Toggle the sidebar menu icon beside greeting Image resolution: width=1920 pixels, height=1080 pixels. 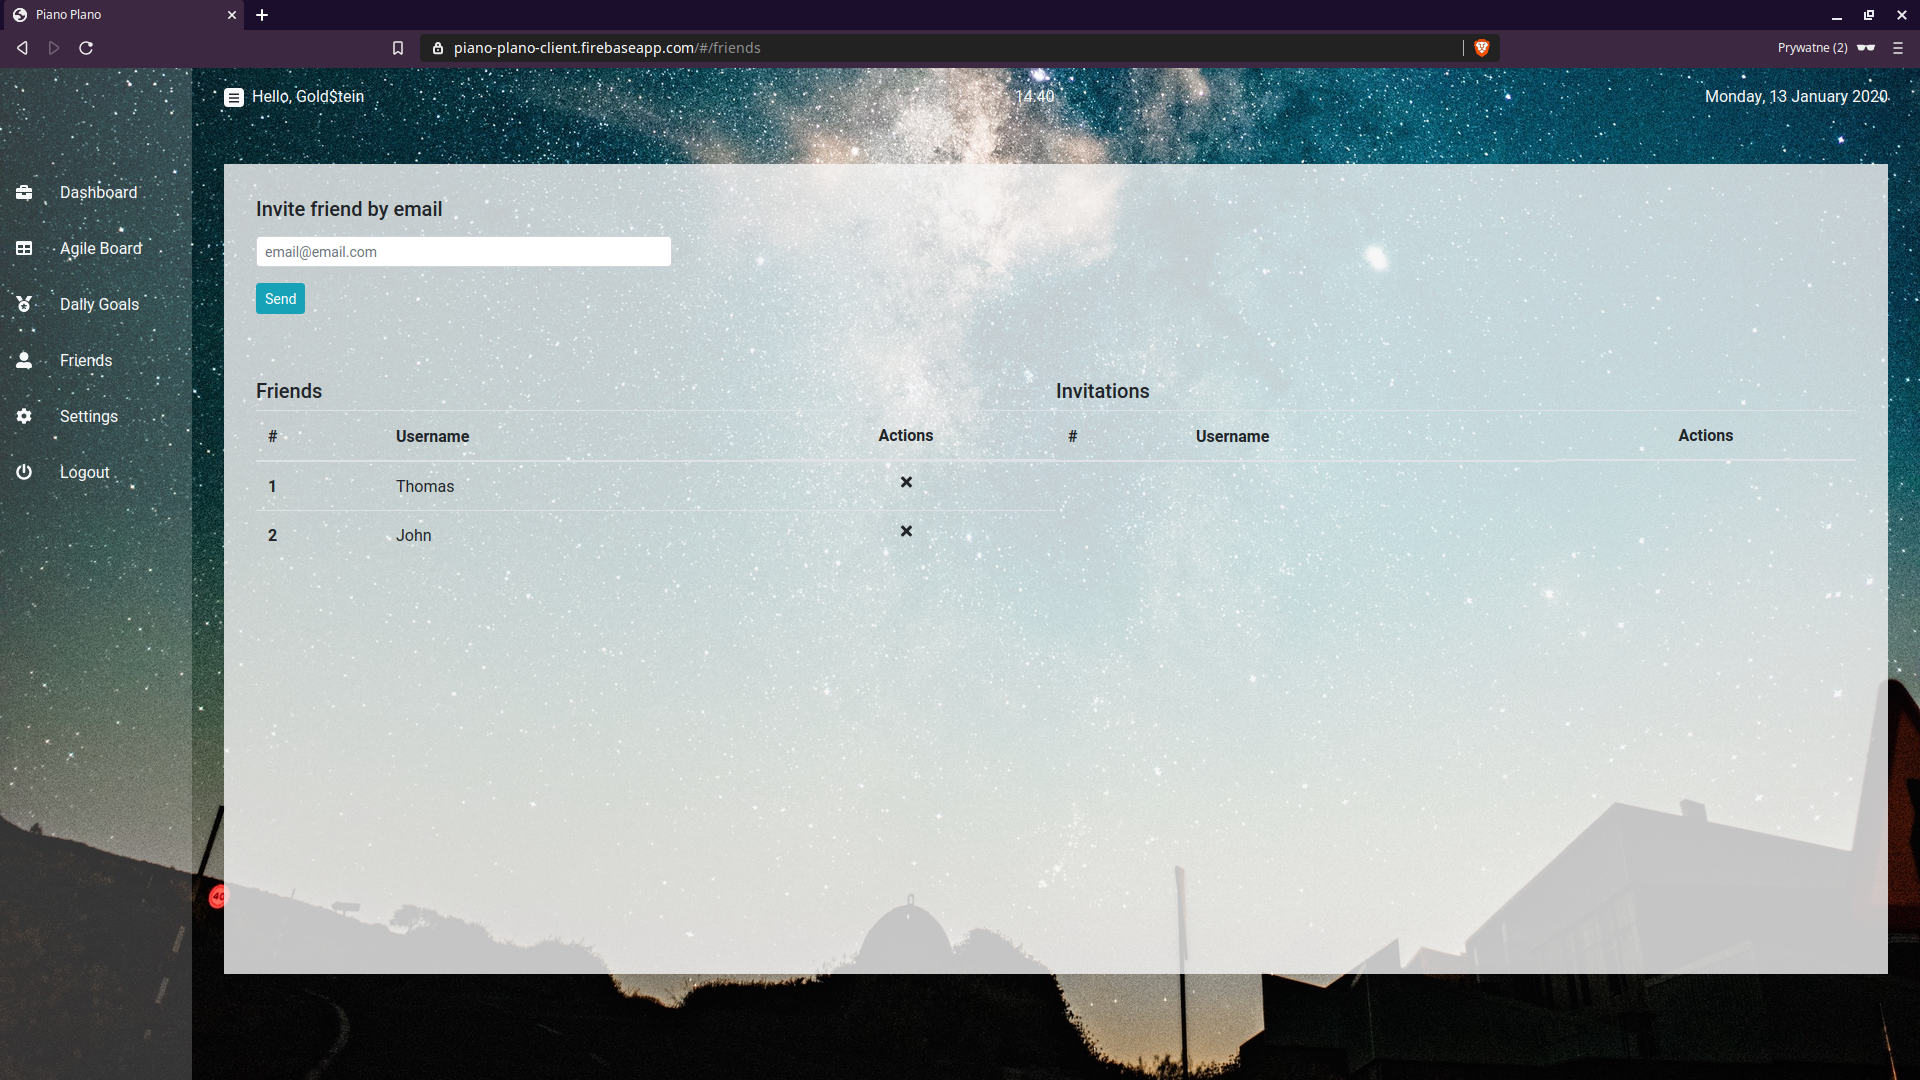pyautogui.click(x=234, y=97)
